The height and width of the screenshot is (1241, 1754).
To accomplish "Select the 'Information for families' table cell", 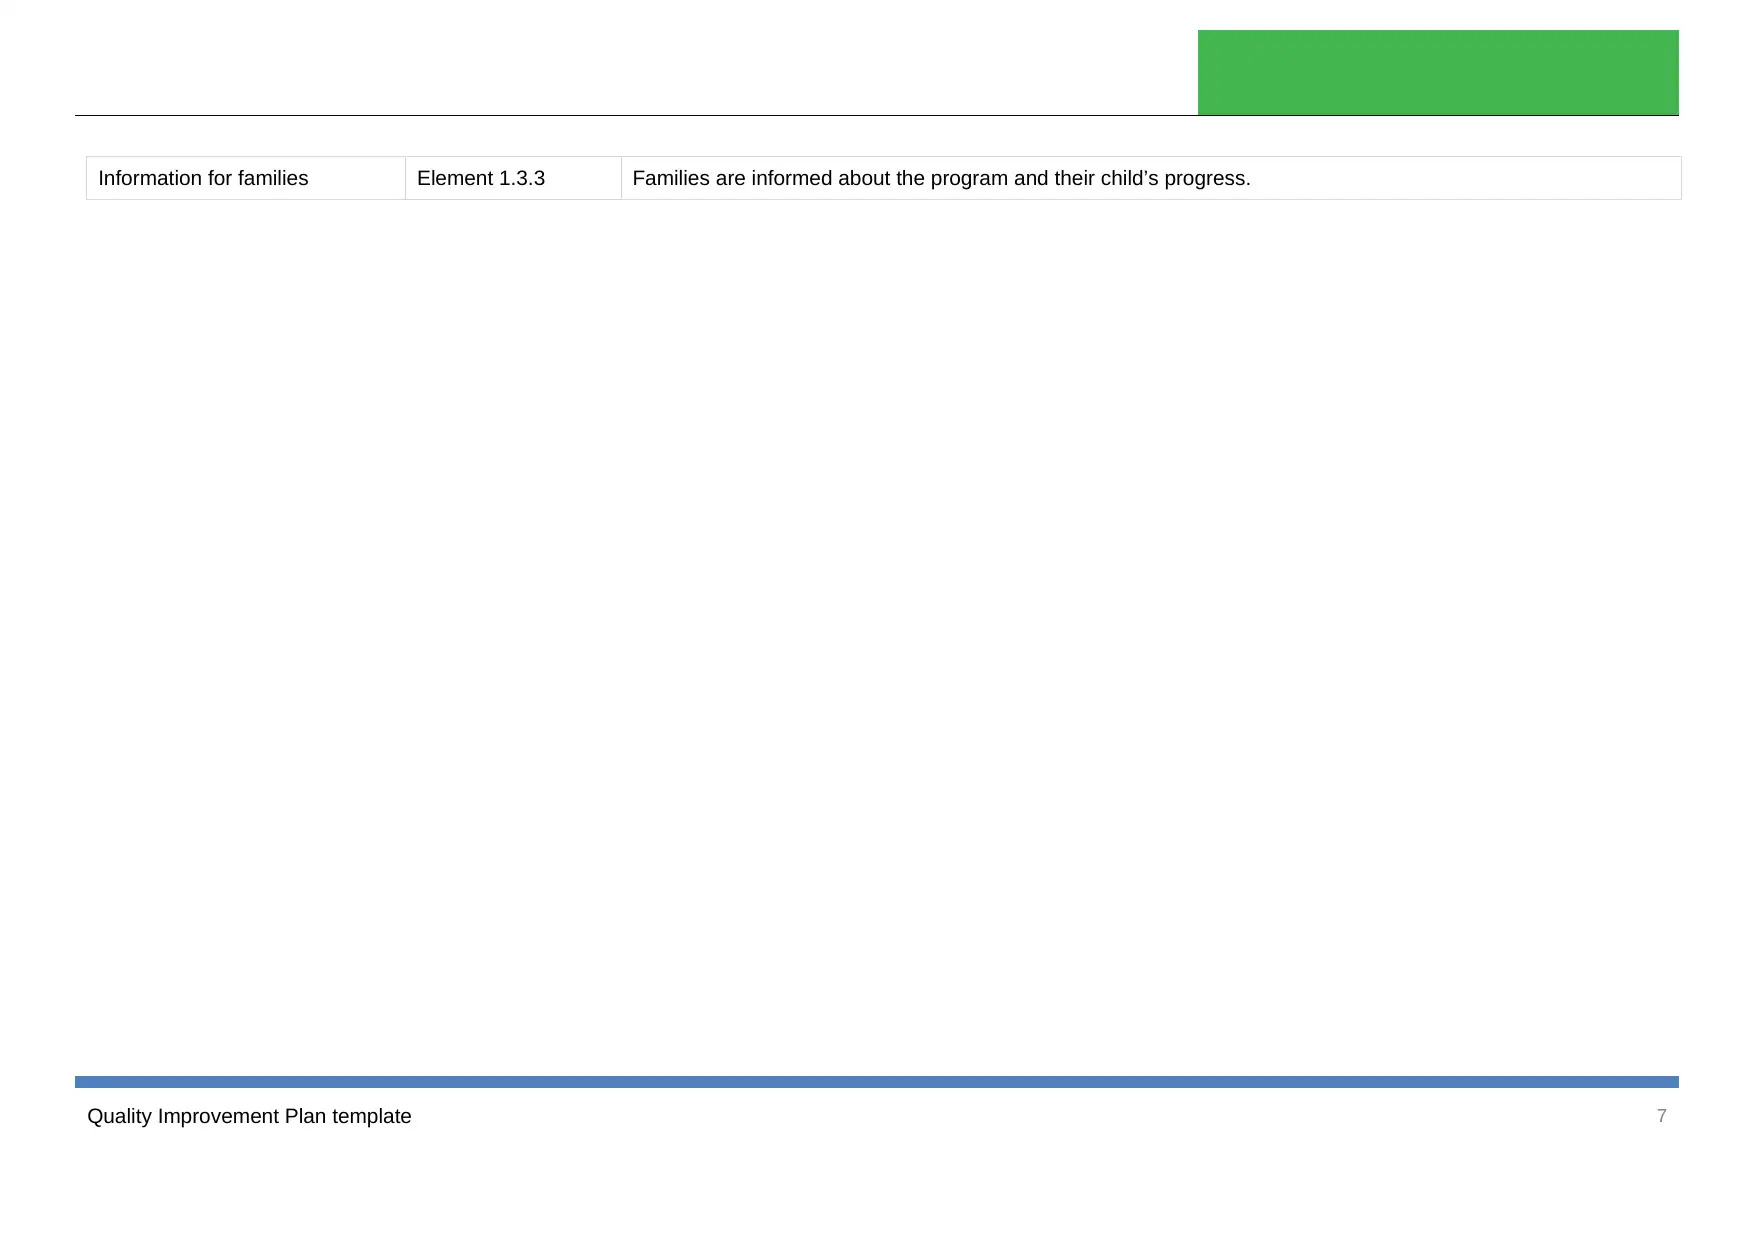I will 246,178.
